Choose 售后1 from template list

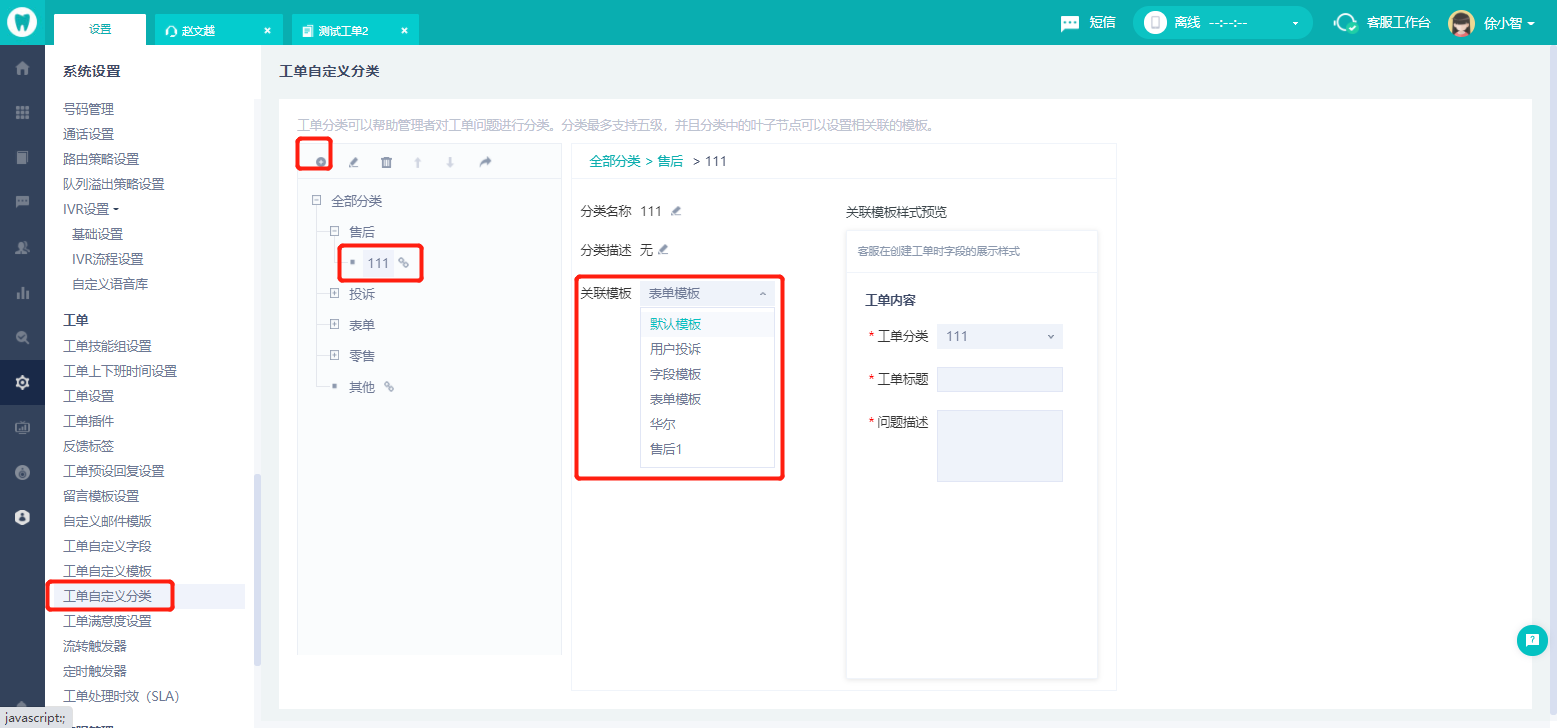click(707, 449)
